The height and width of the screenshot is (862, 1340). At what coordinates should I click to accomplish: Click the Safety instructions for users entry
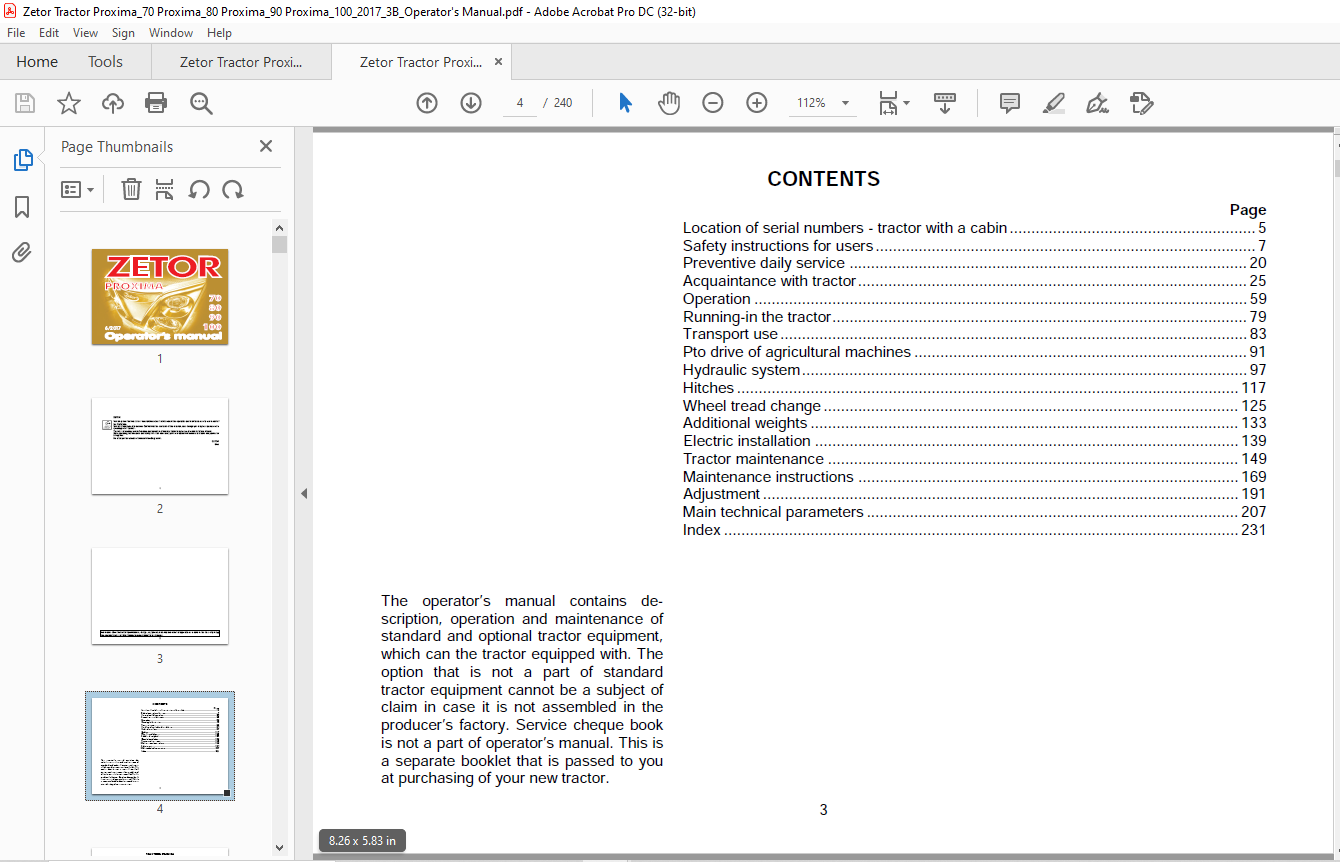click(x=974, y=246)
